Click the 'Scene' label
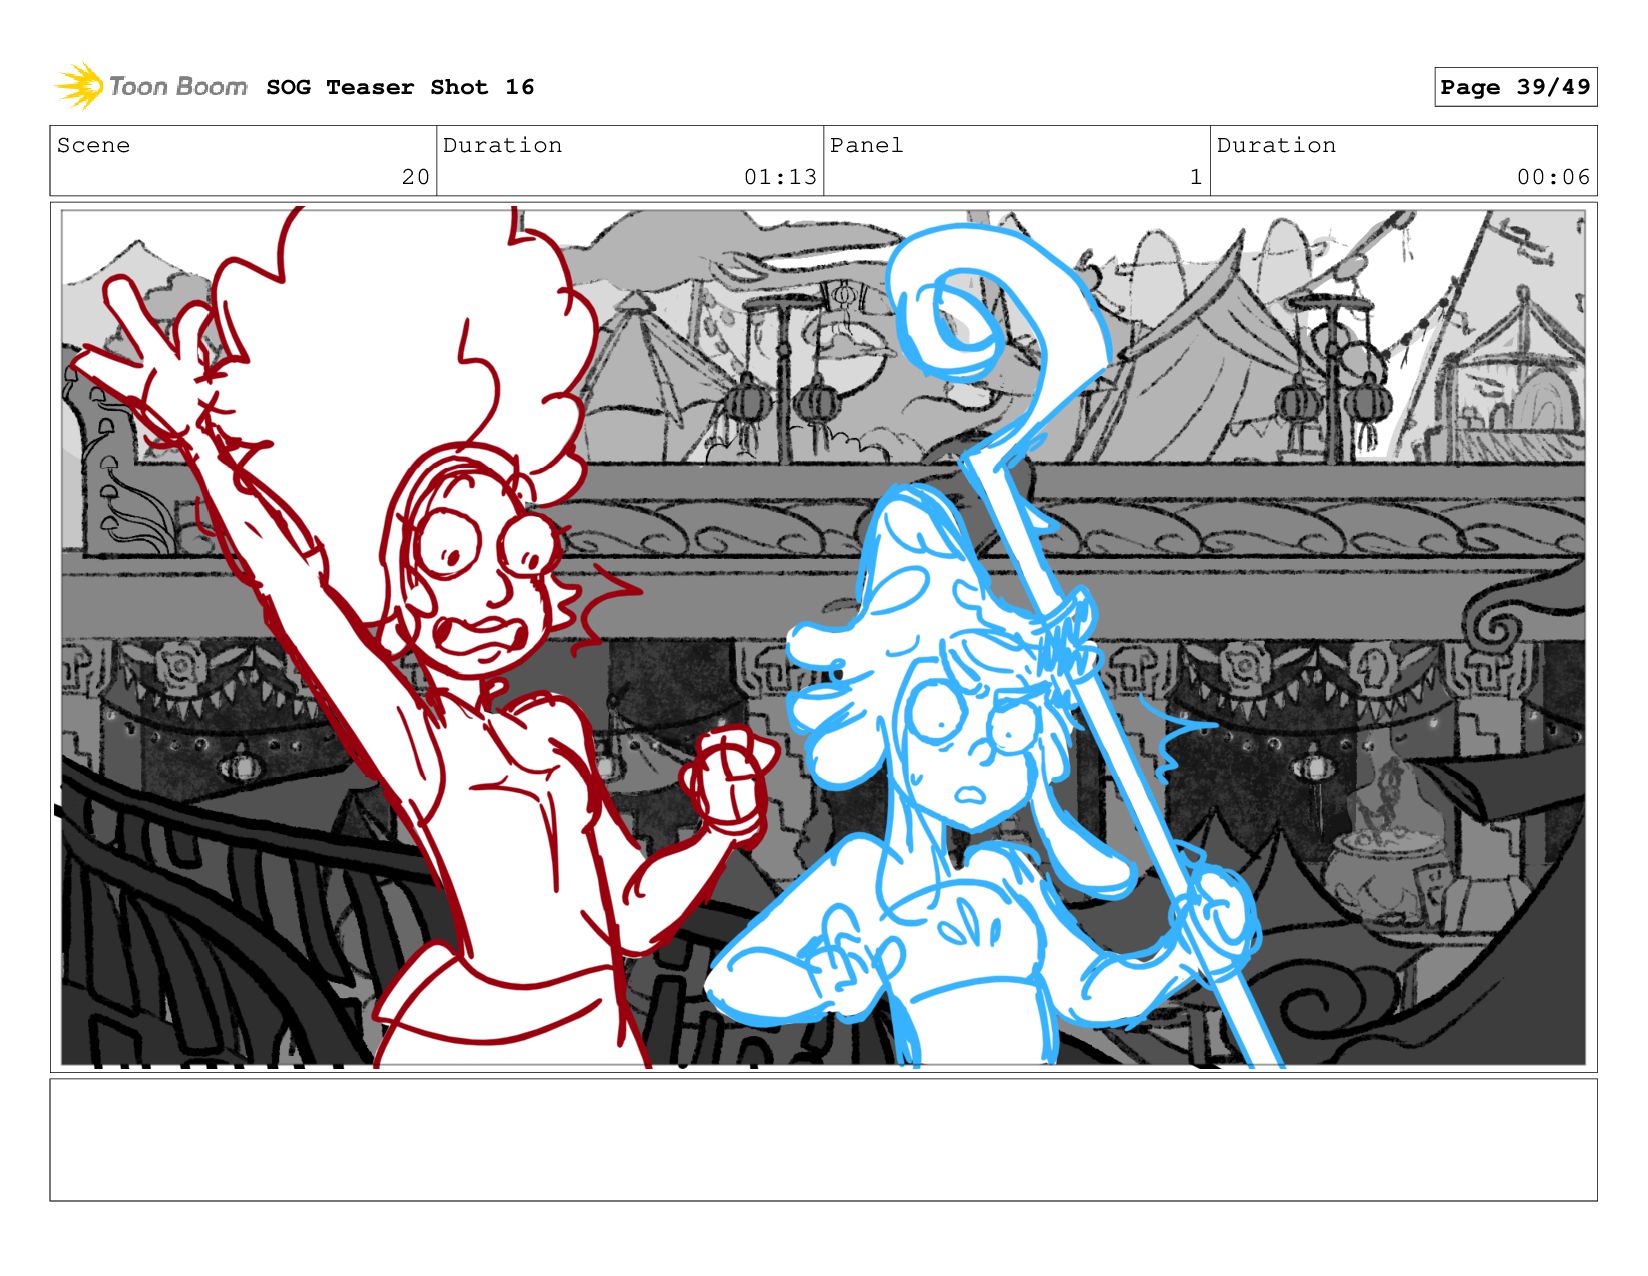 93,145
